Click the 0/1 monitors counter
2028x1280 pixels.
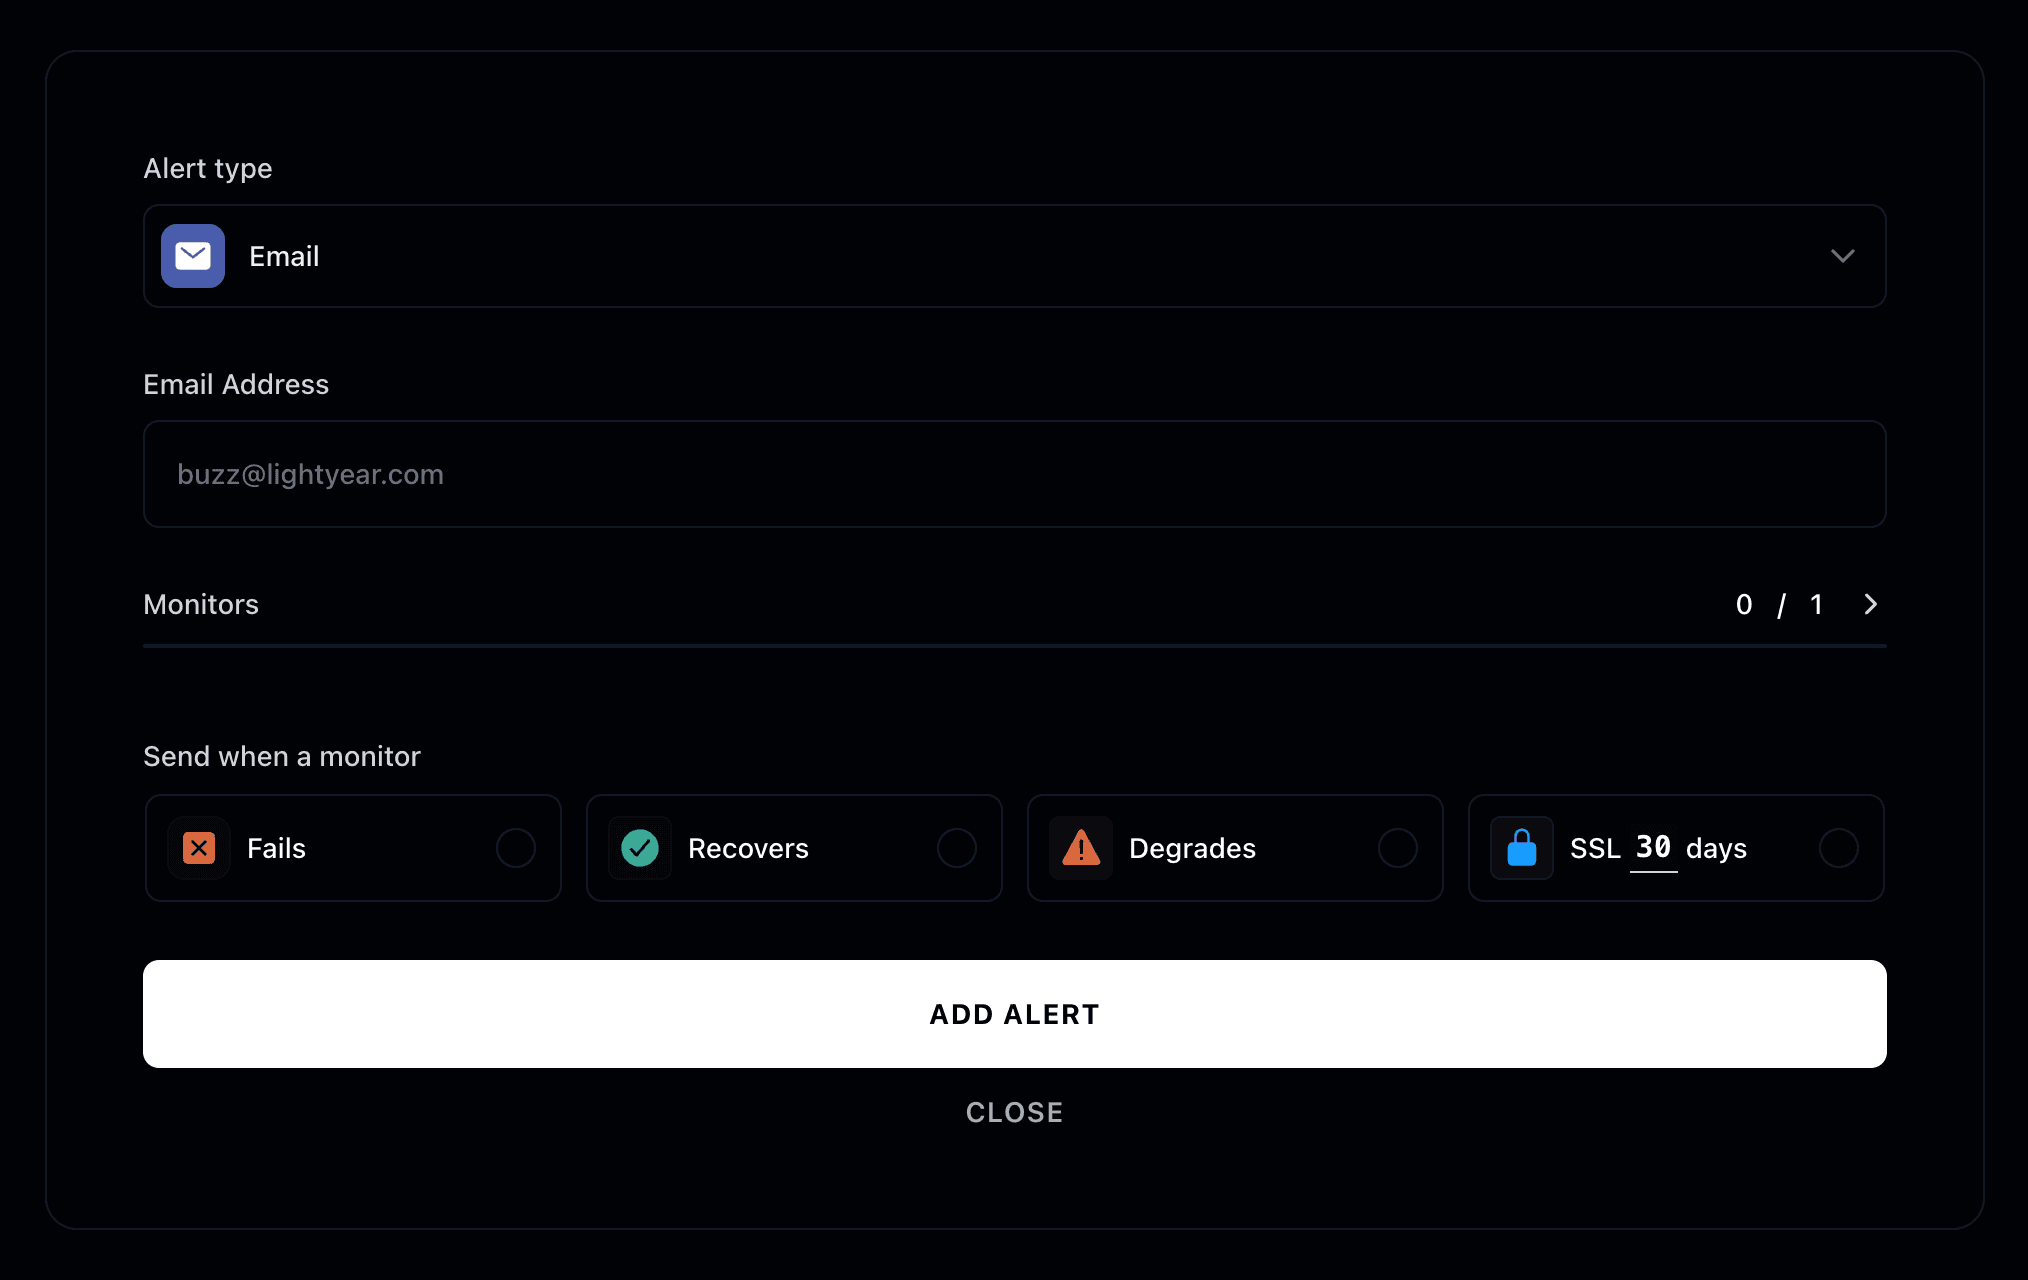[1783, 605]
